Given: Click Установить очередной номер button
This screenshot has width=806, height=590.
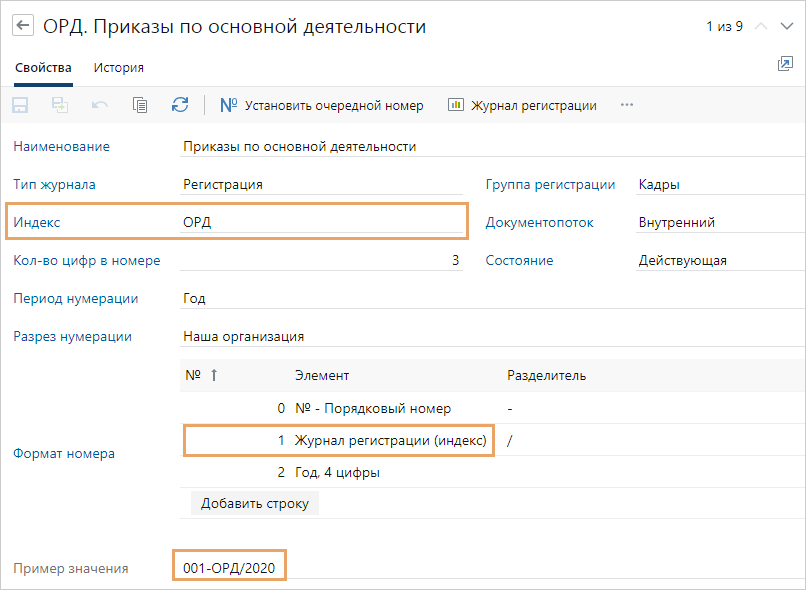Looking at the screenshot, I should click(321, 105).
